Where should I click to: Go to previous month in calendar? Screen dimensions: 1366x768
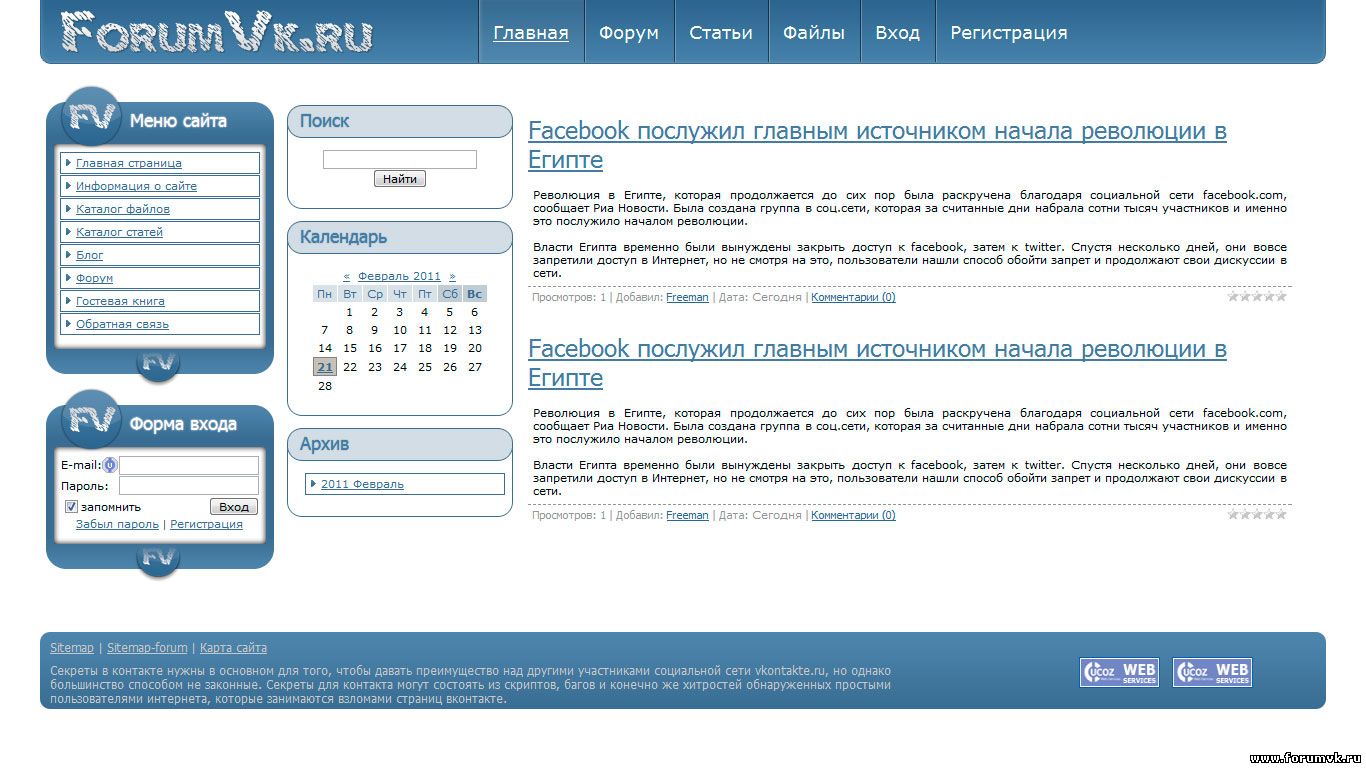[346, 276]
